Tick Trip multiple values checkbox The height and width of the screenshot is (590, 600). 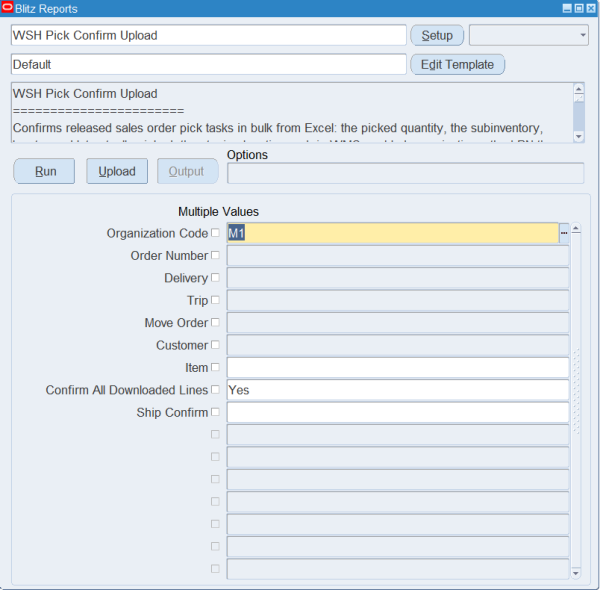[215, 300]
